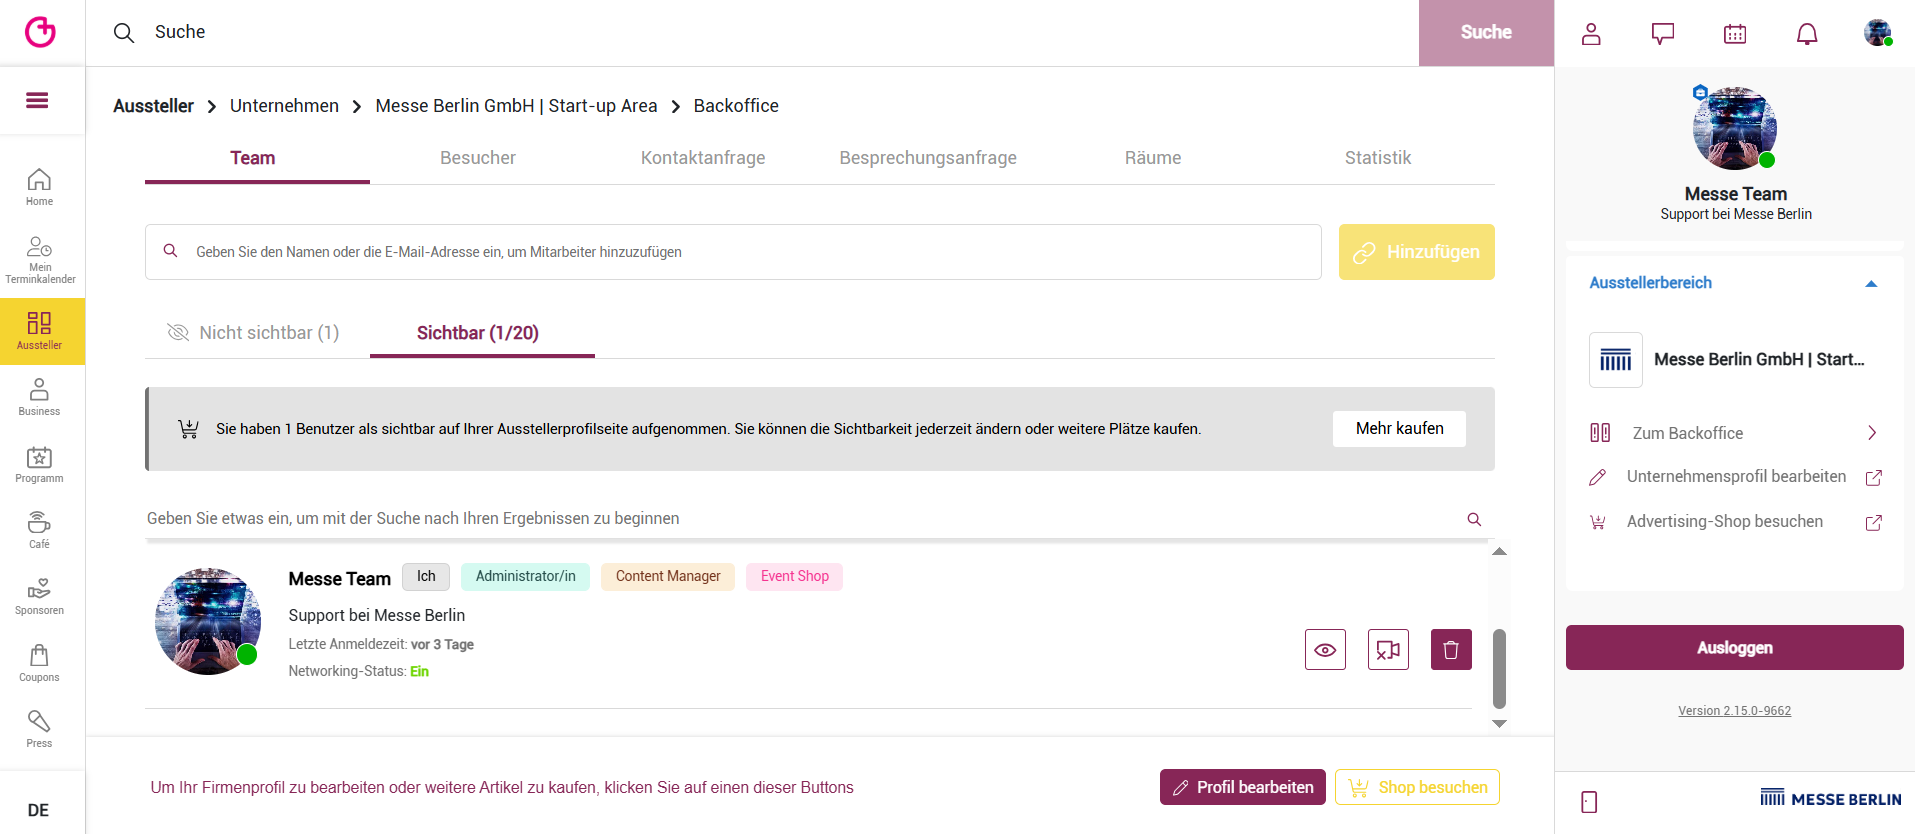Open the hamburger menu icon
1915x834 pixels.
(37, 100)
